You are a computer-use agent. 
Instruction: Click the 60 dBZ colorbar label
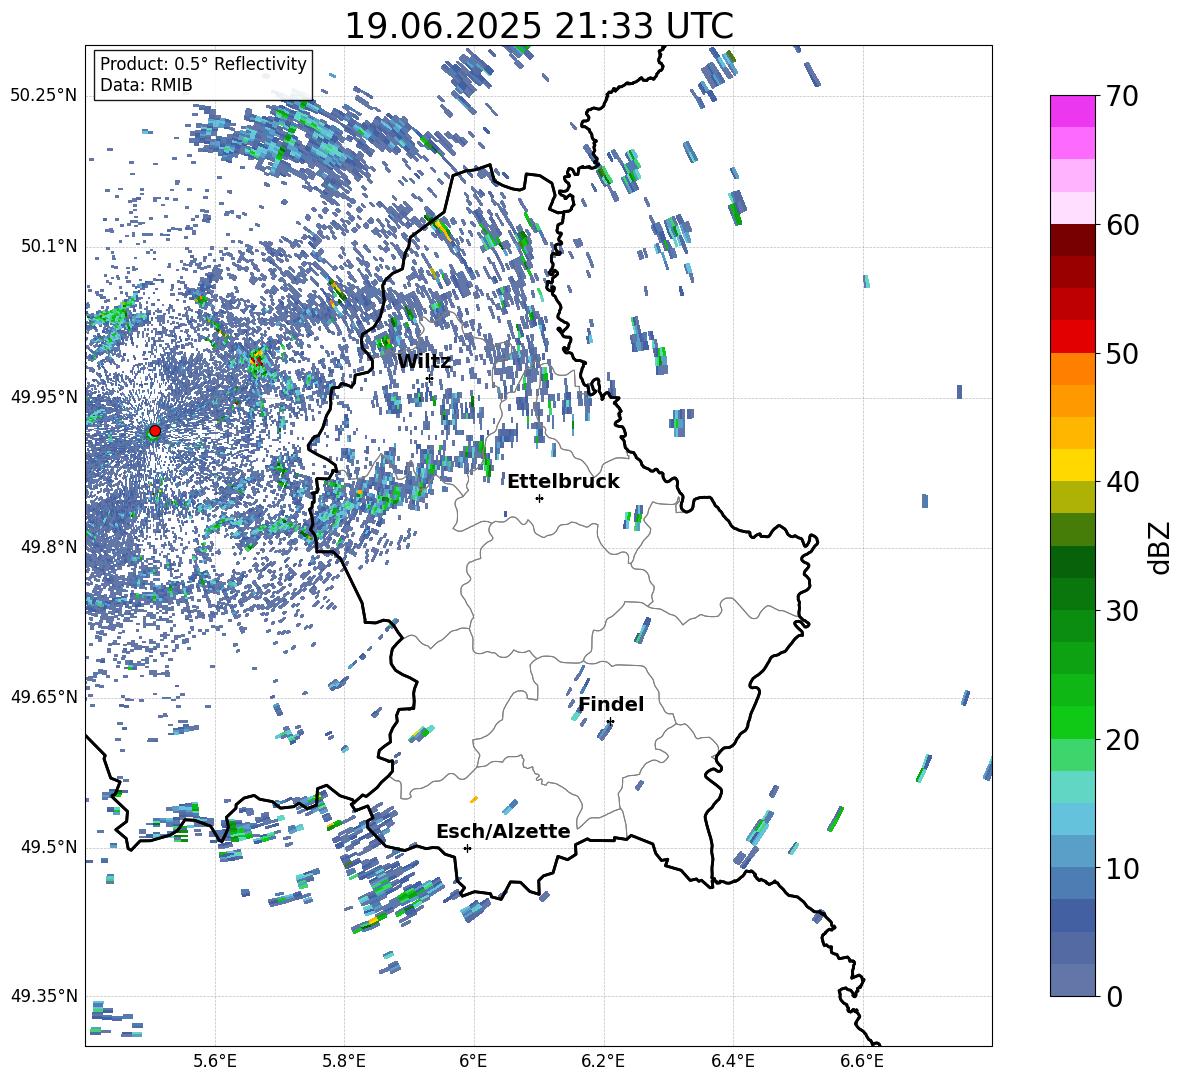1122,225
